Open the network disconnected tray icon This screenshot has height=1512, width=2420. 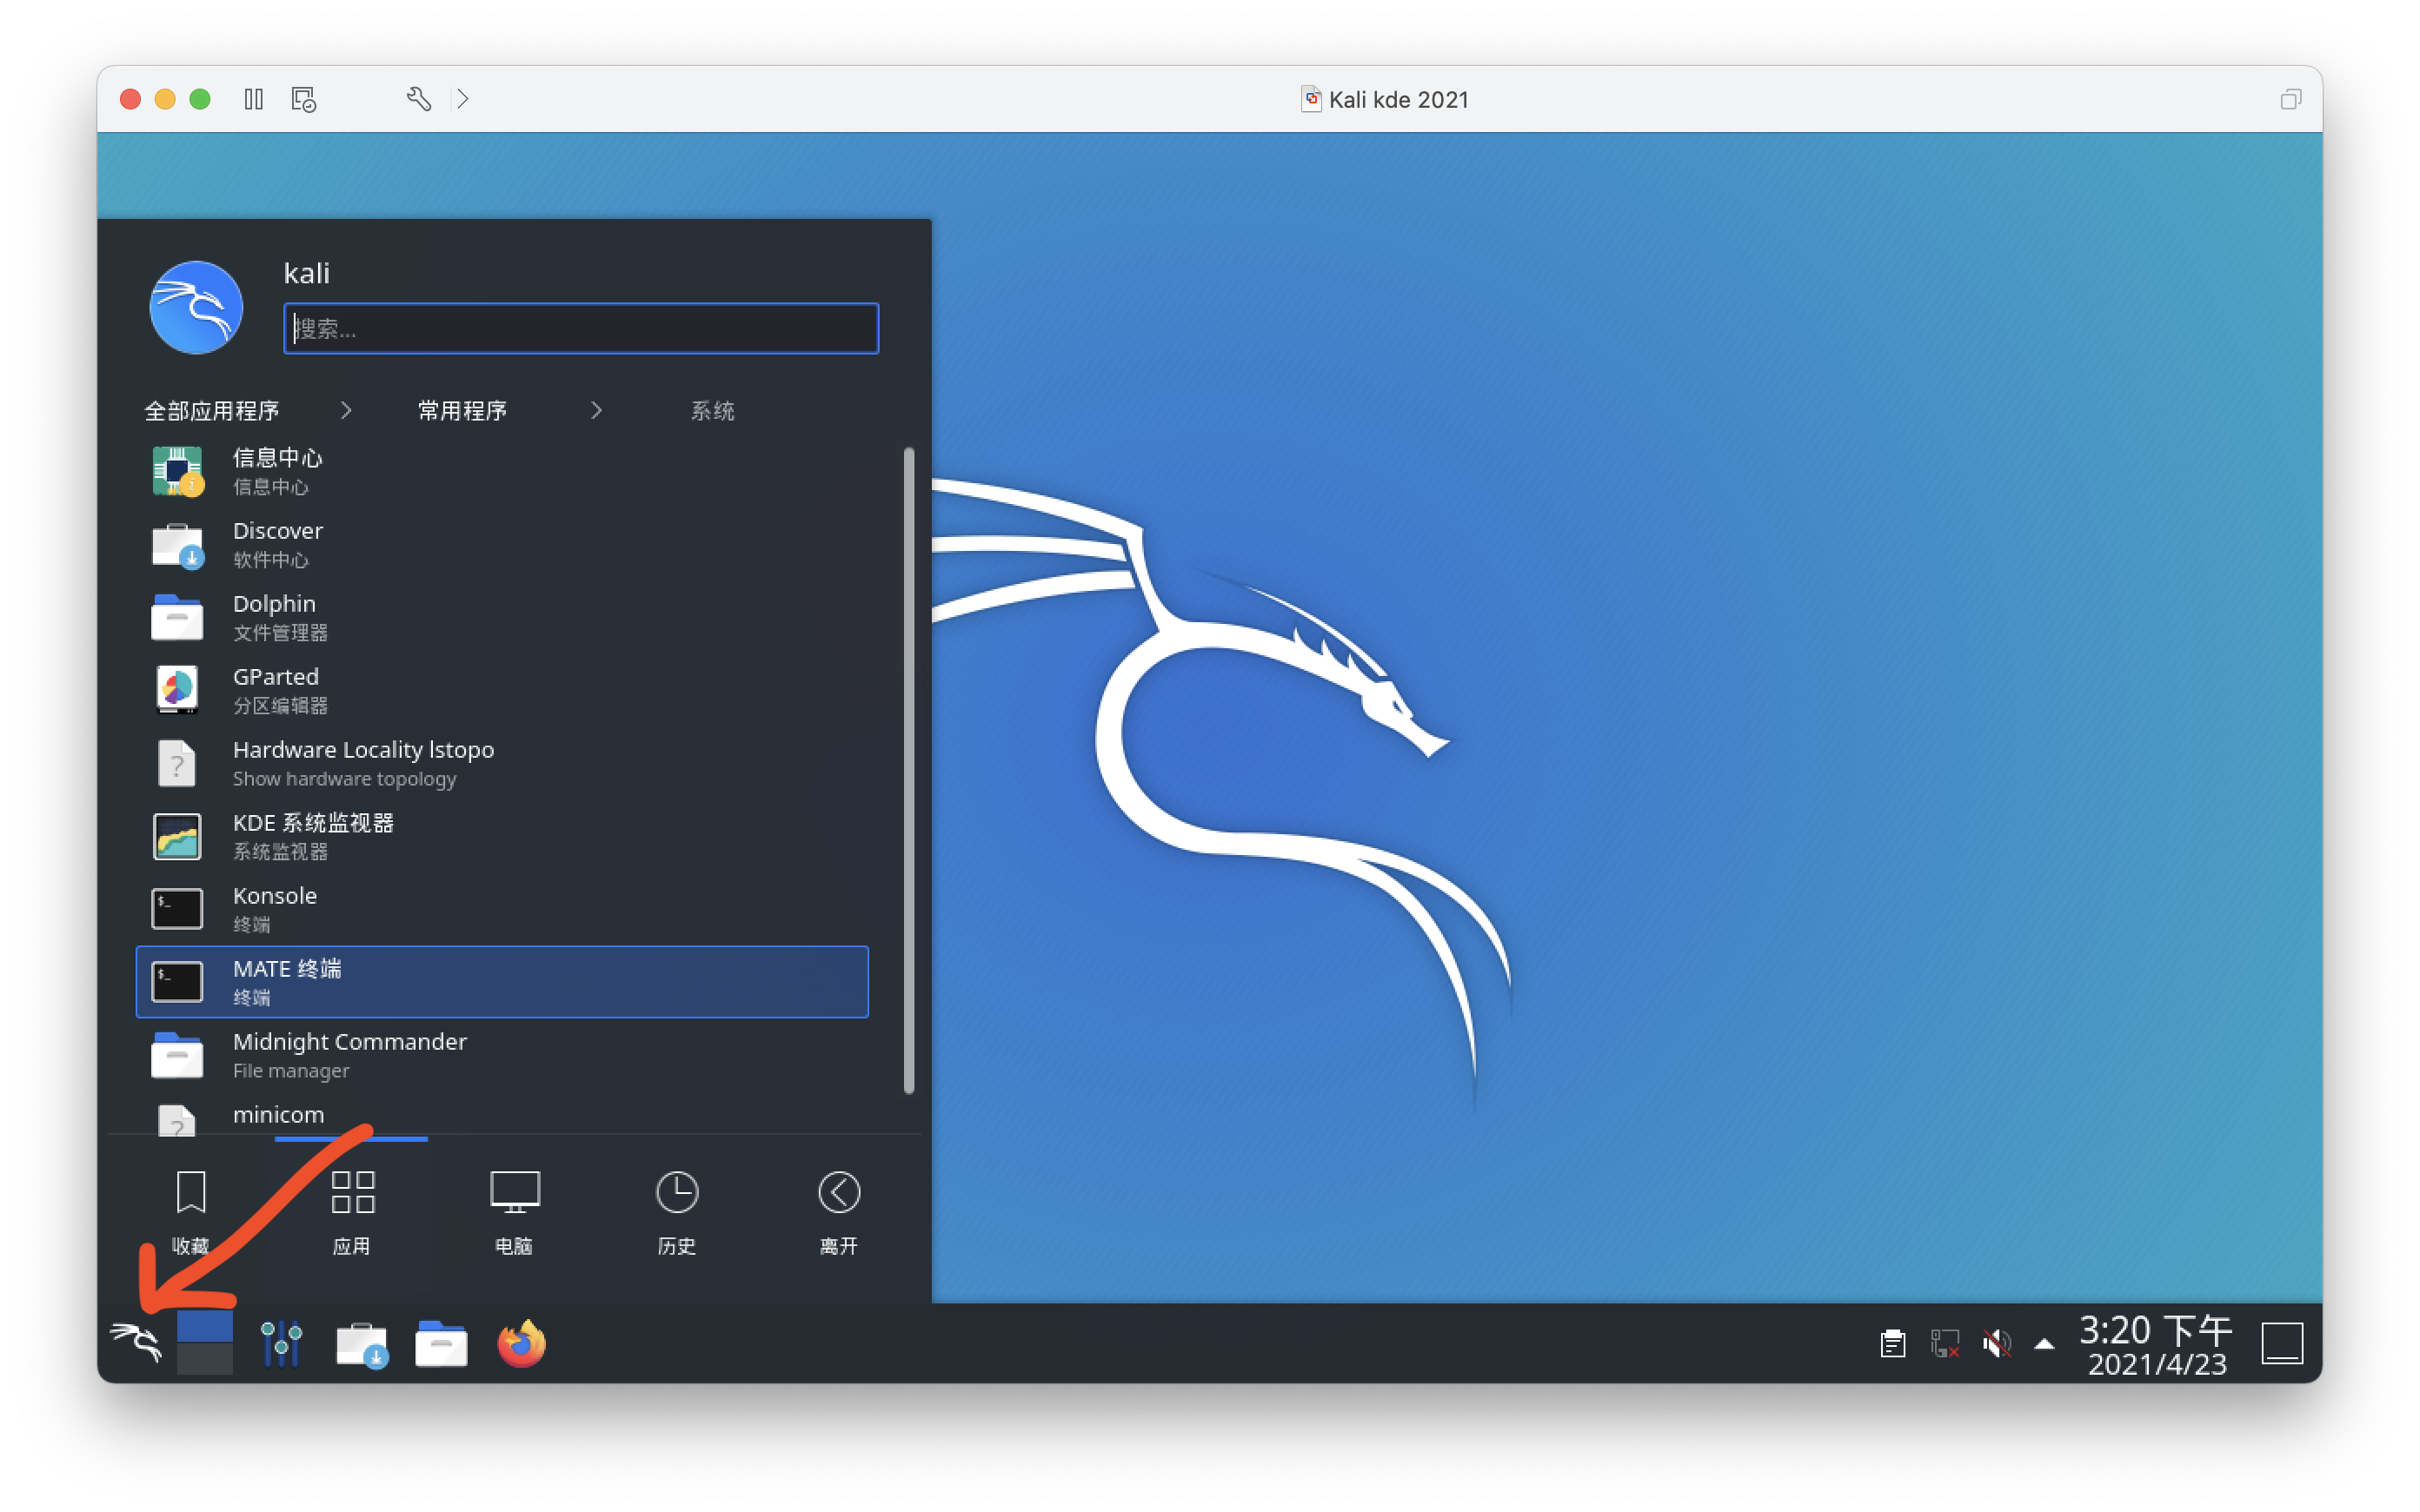tap(1945, 1343)
